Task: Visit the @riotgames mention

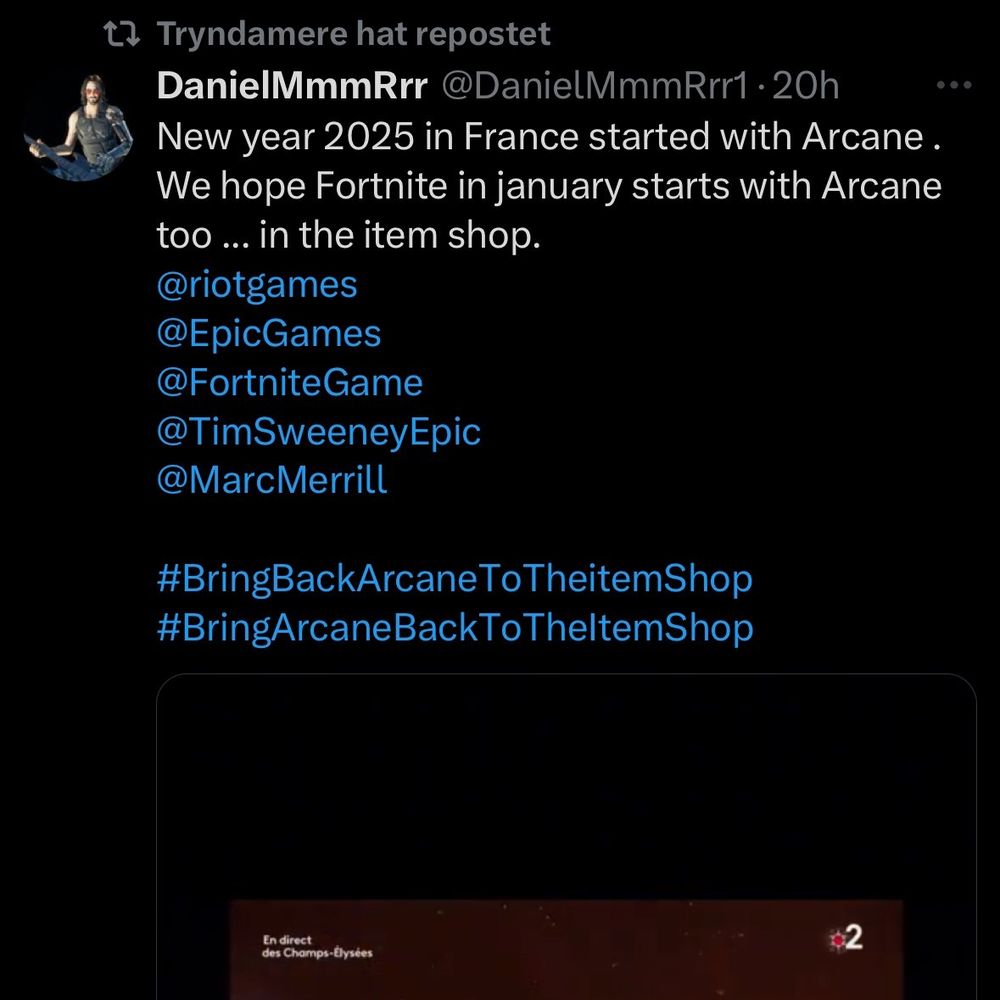Action: coord(257,285)
